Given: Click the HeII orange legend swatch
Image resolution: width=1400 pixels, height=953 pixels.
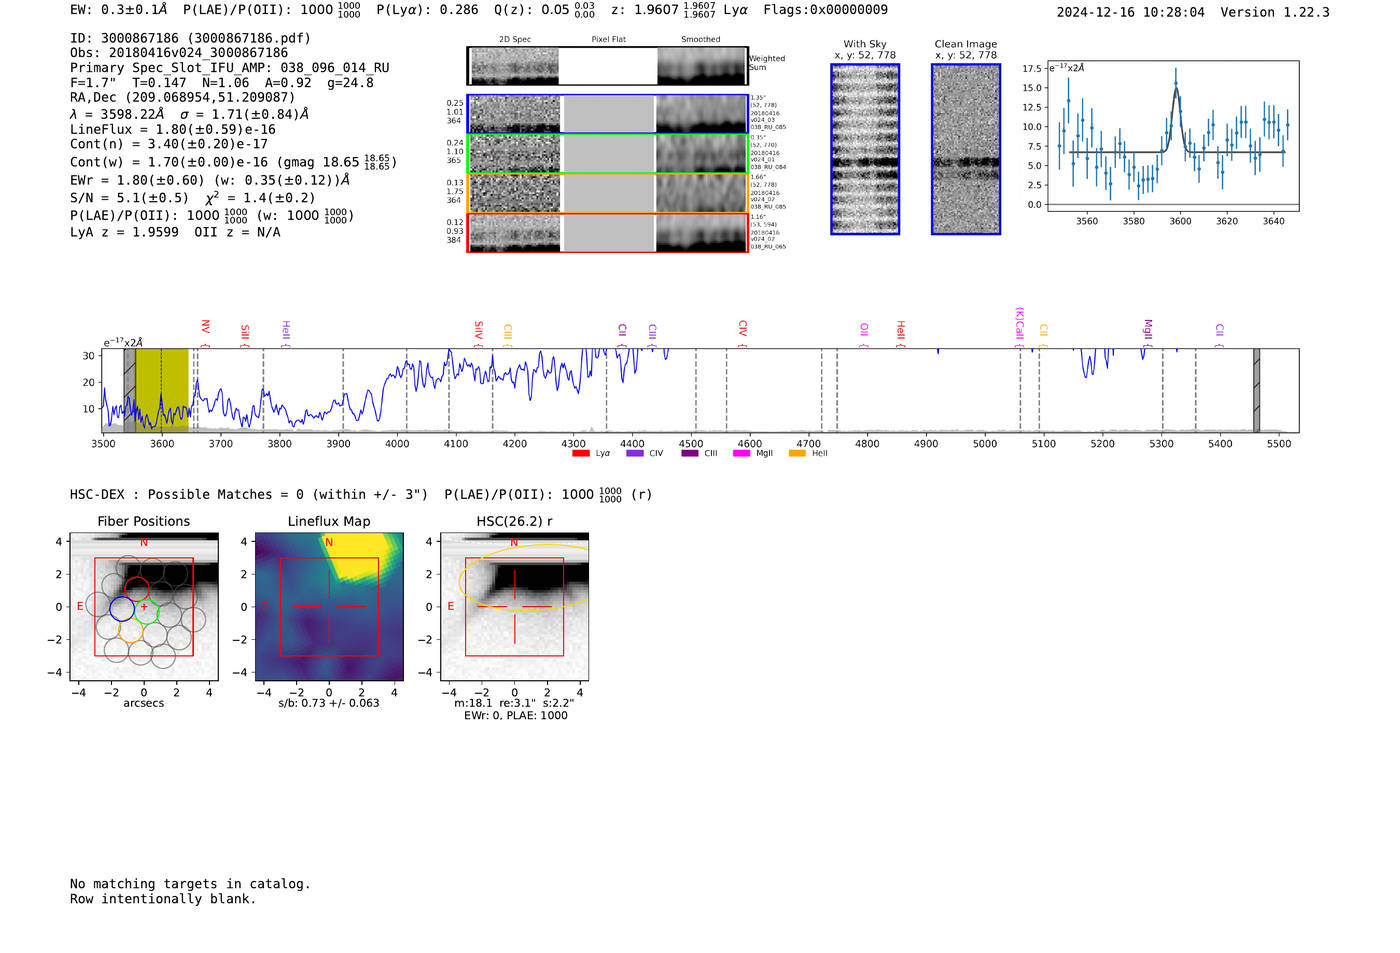Looking at the screenshot, I should click(797, 454).
